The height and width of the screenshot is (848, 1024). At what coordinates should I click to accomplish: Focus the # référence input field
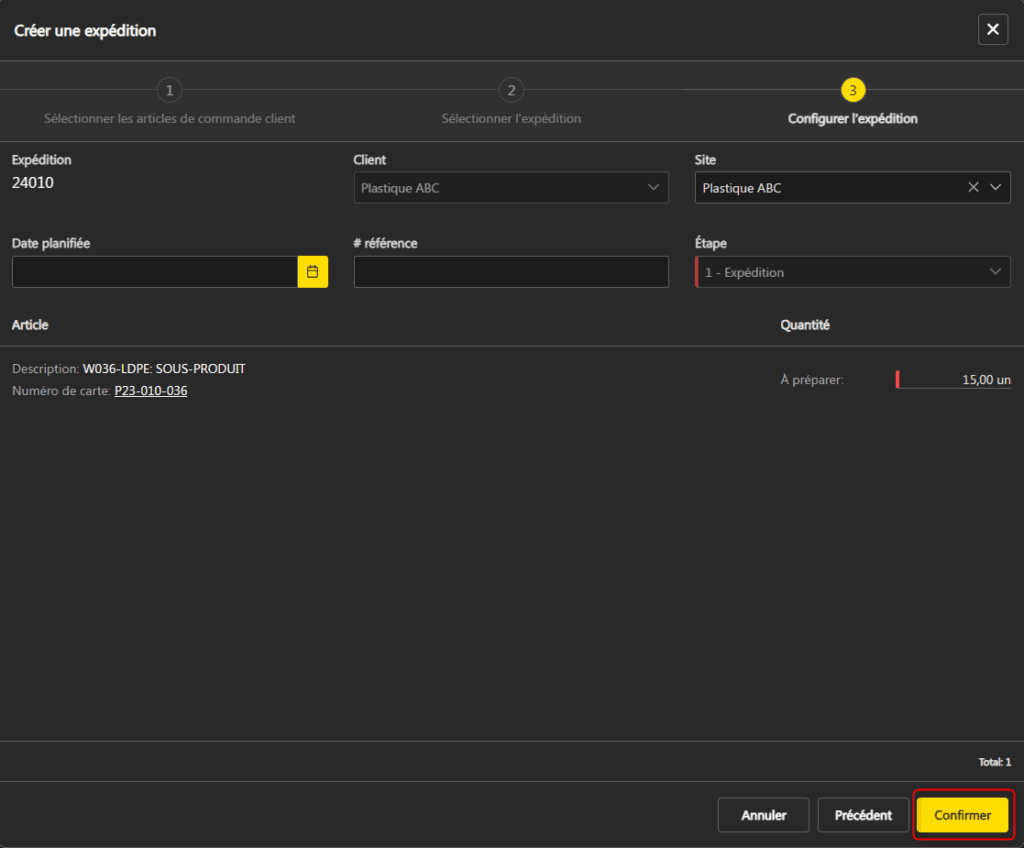510,272
